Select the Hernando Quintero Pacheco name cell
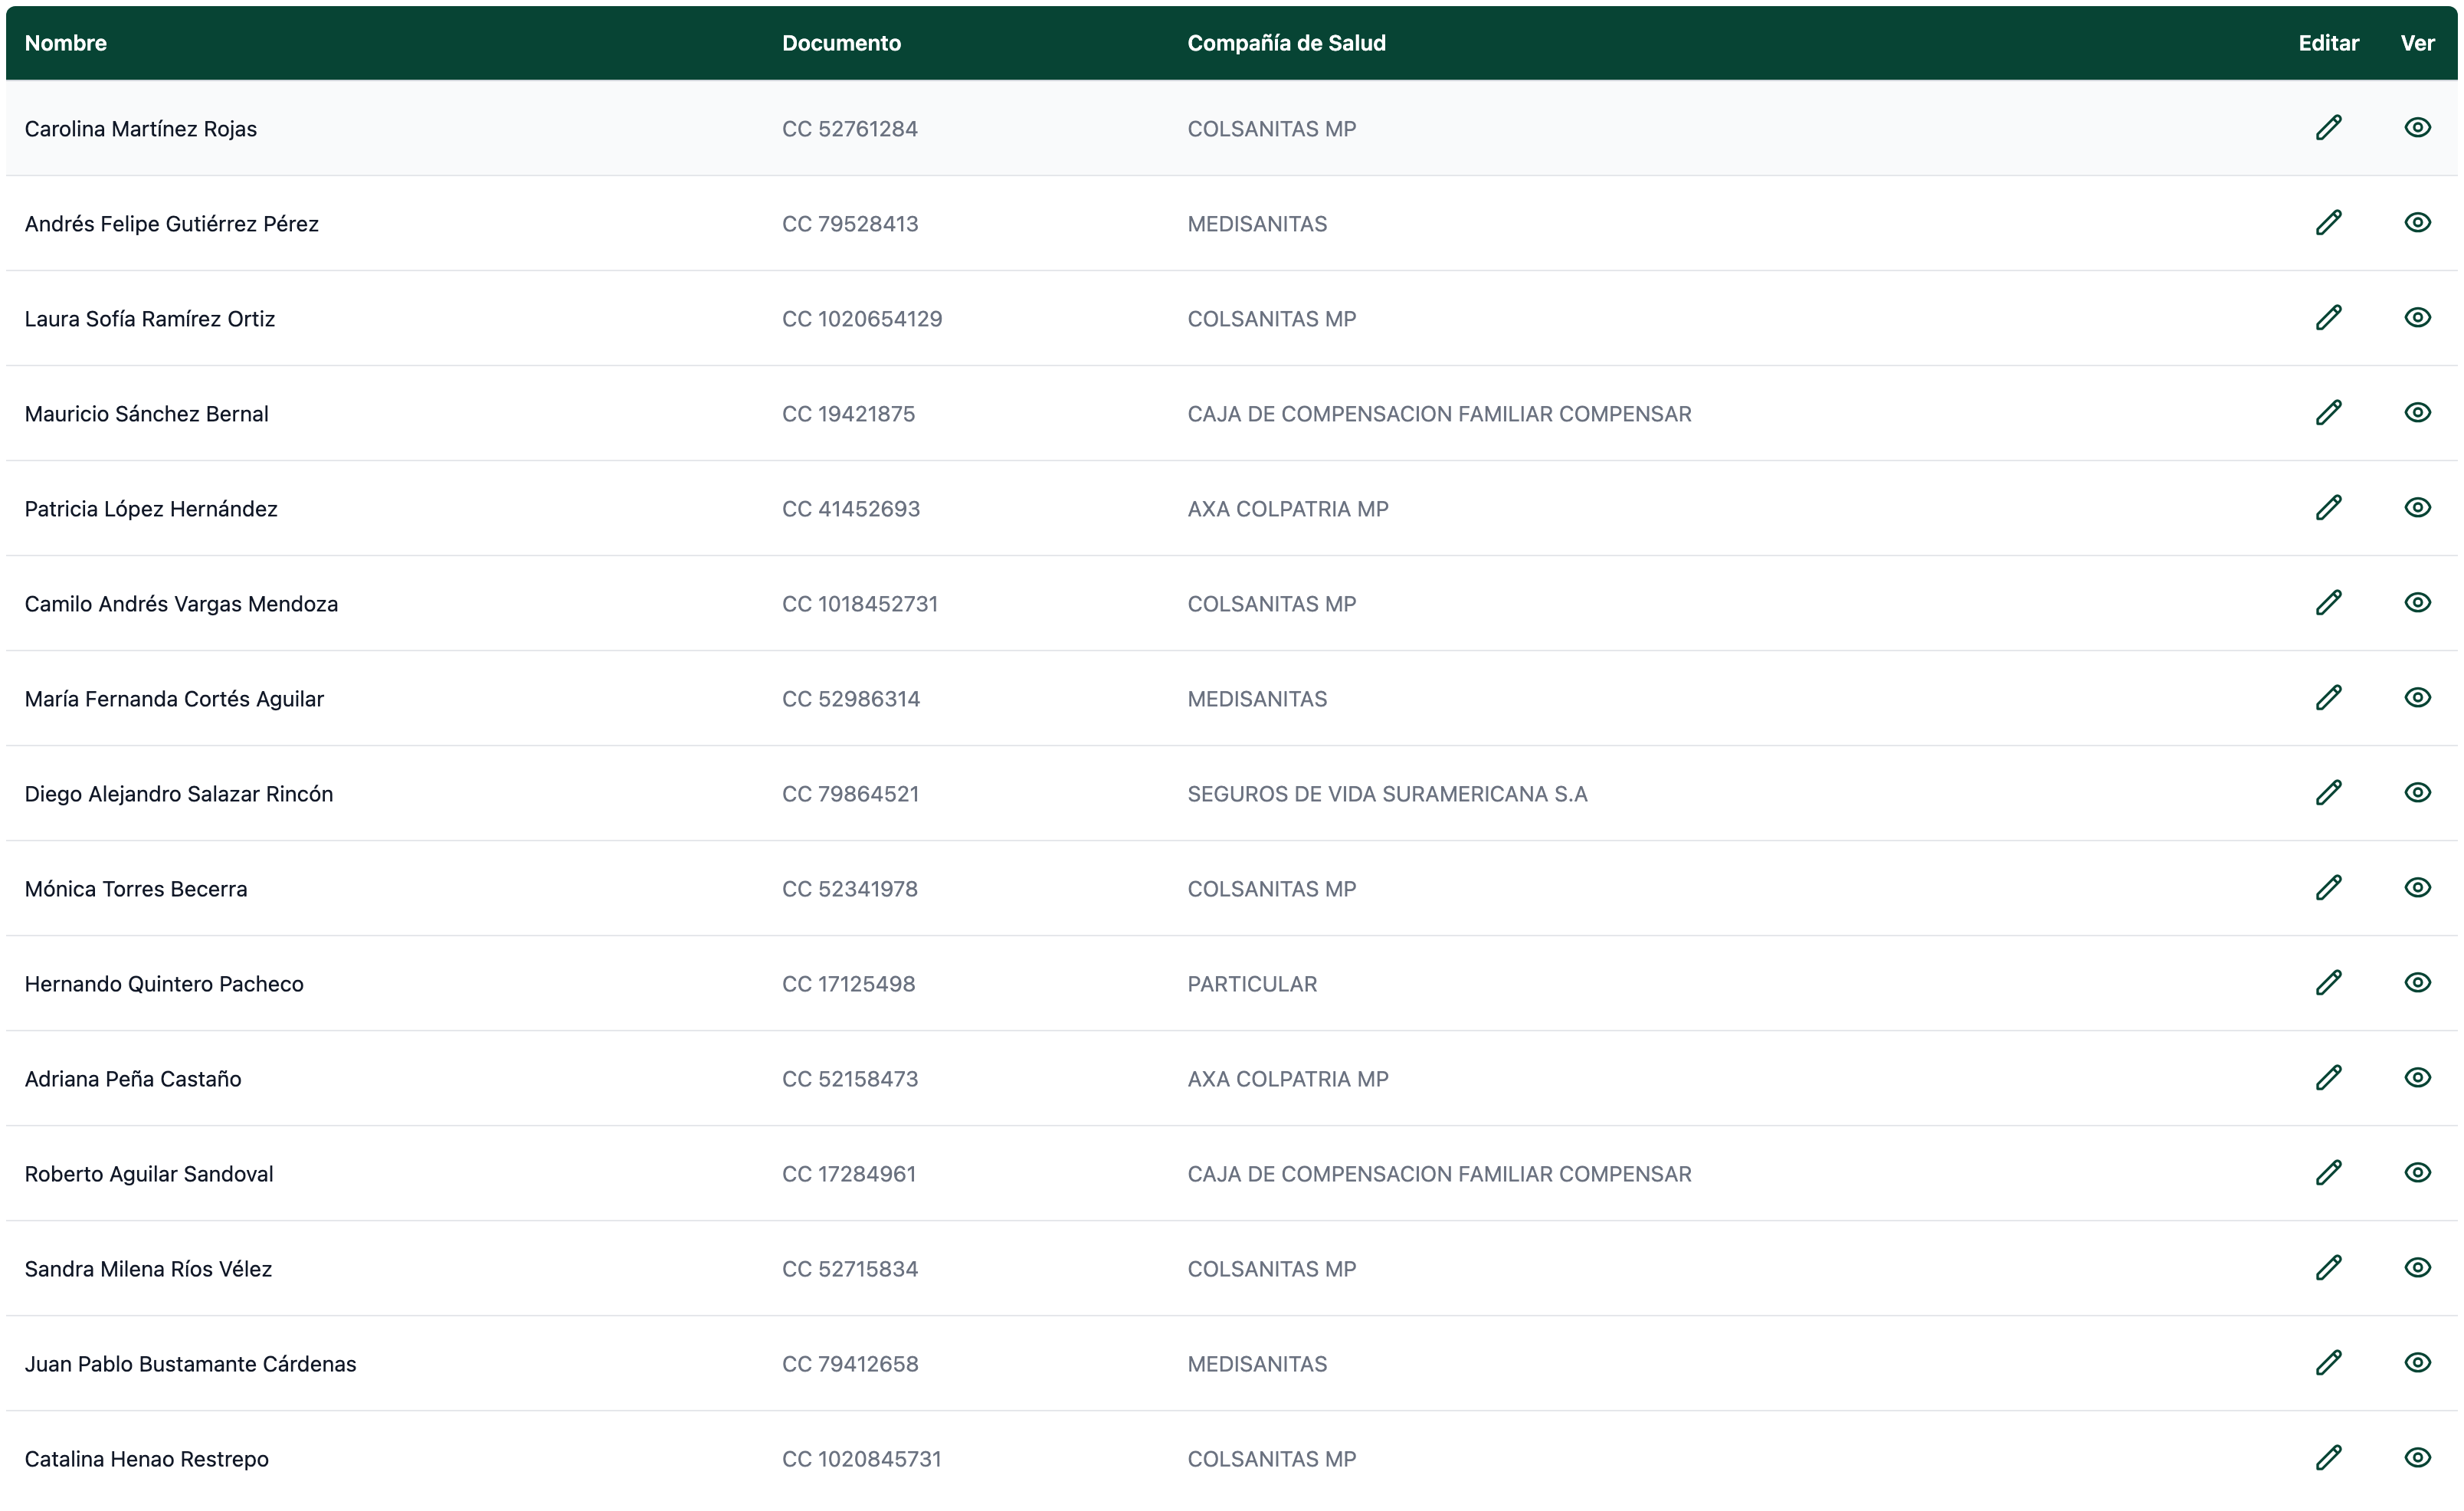The height and width of the screenshot is (1511, 2464). pyautogui.click(x=164, y=984)
